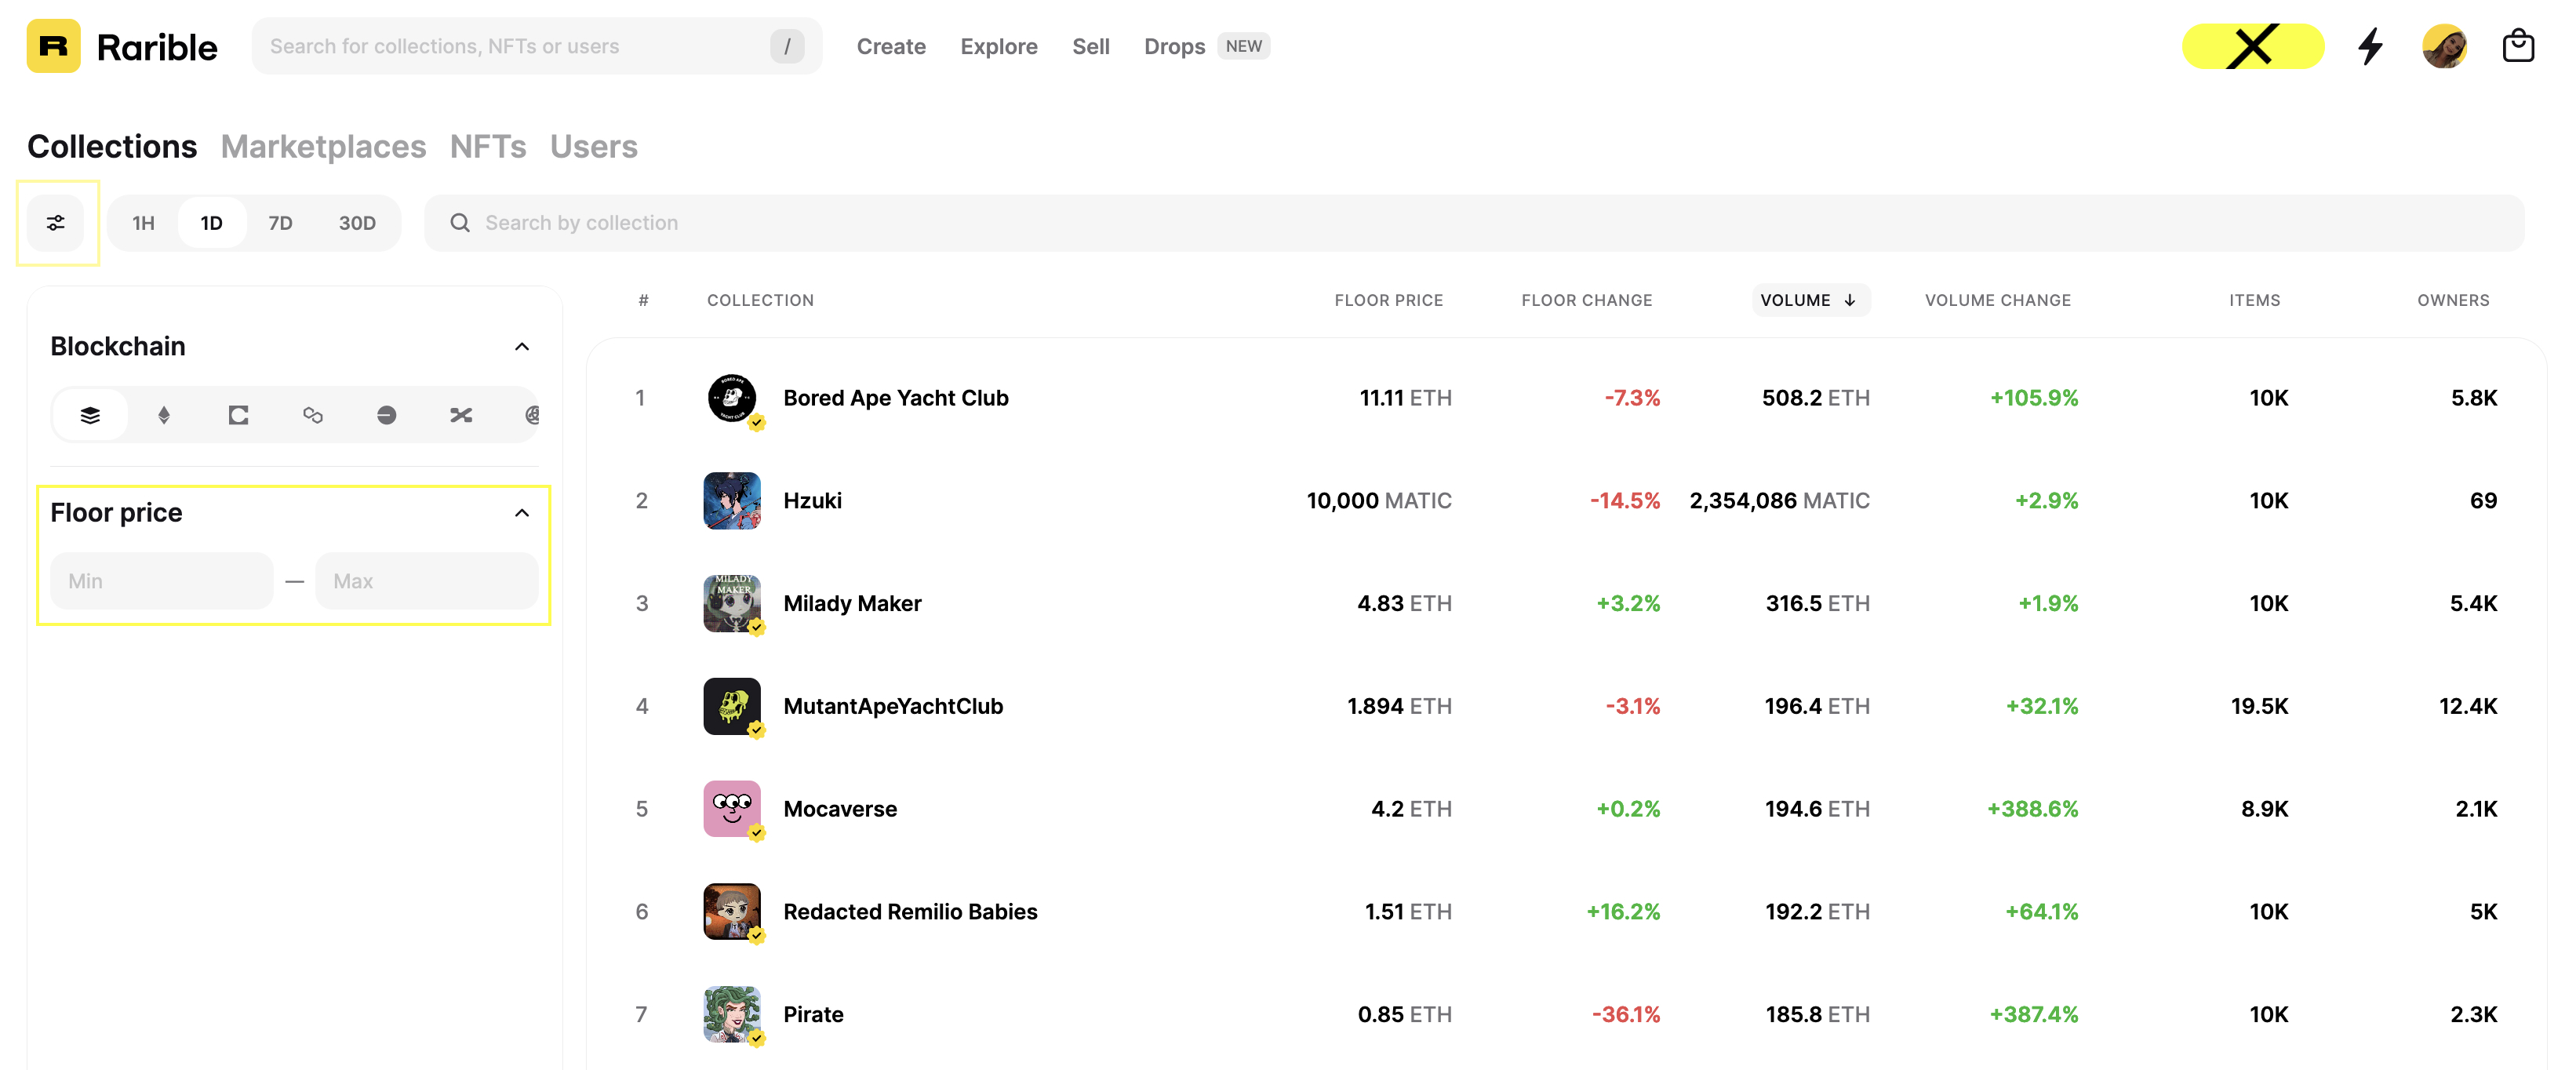Open Hzuki collection avatar

(x=732, y=501)
